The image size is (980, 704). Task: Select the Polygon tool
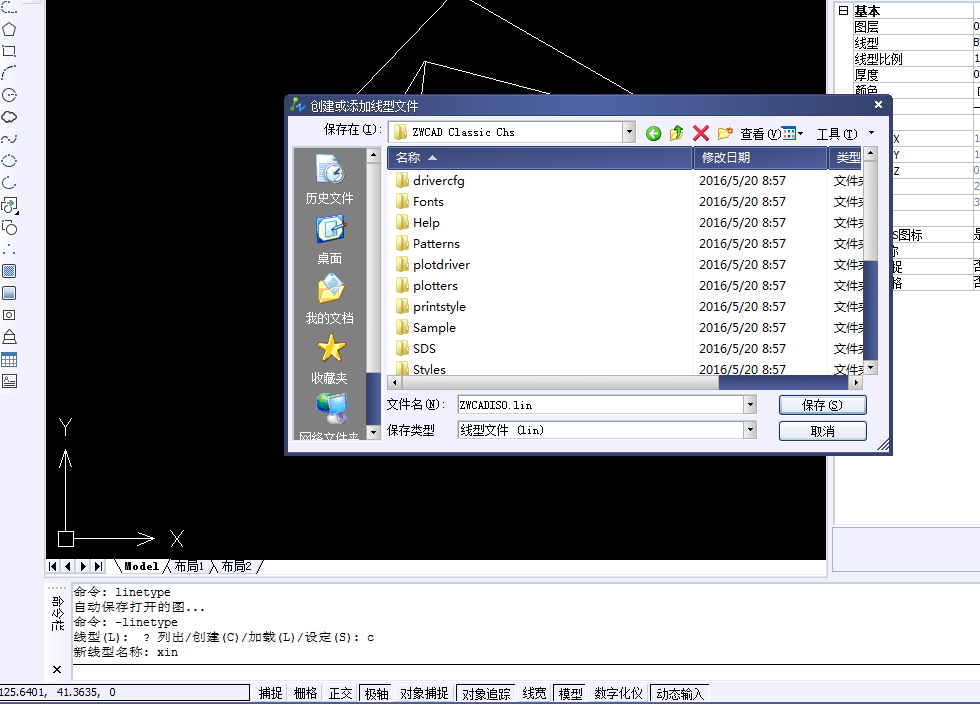(9, 30)
